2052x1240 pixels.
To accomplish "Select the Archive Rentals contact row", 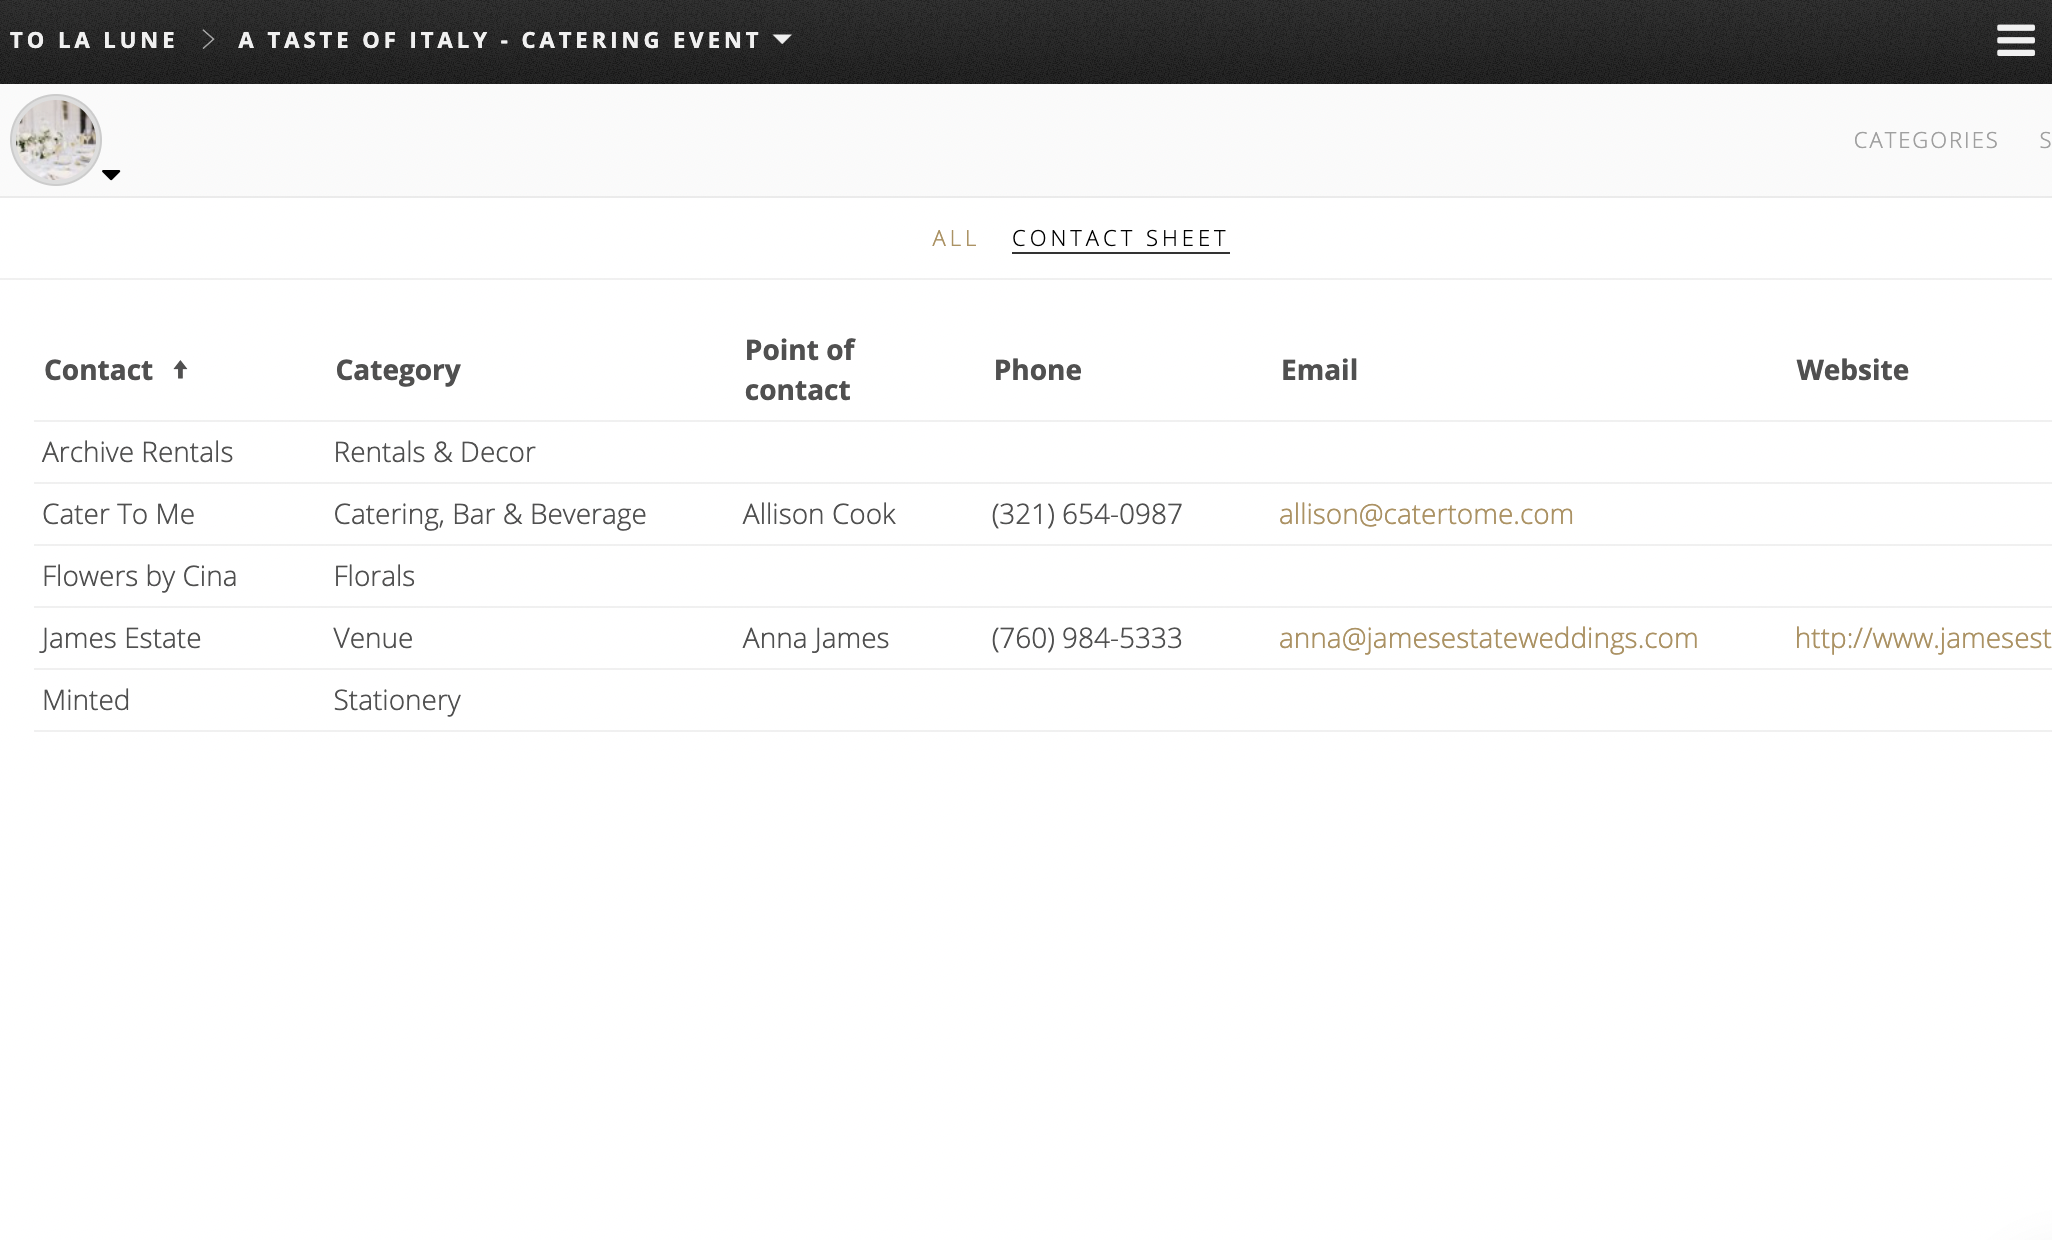I will [137, 452].
